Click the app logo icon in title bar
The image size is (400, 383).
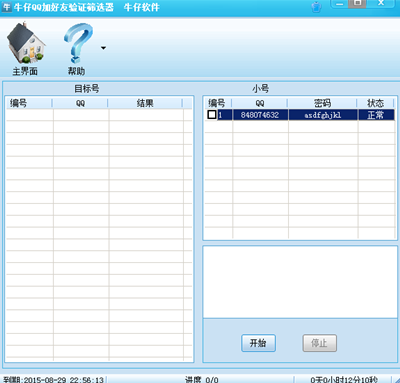tap(6, 7)
